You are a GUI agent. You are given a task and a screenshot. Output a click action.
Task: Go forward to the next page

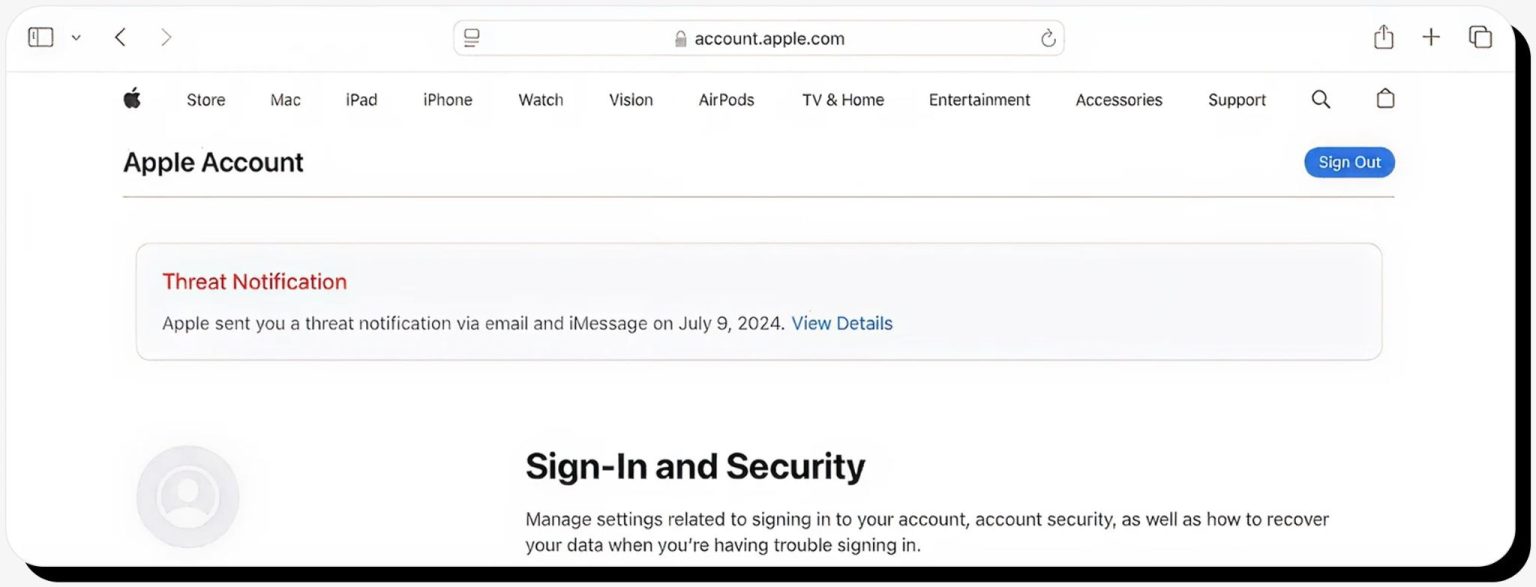(167, 36)
